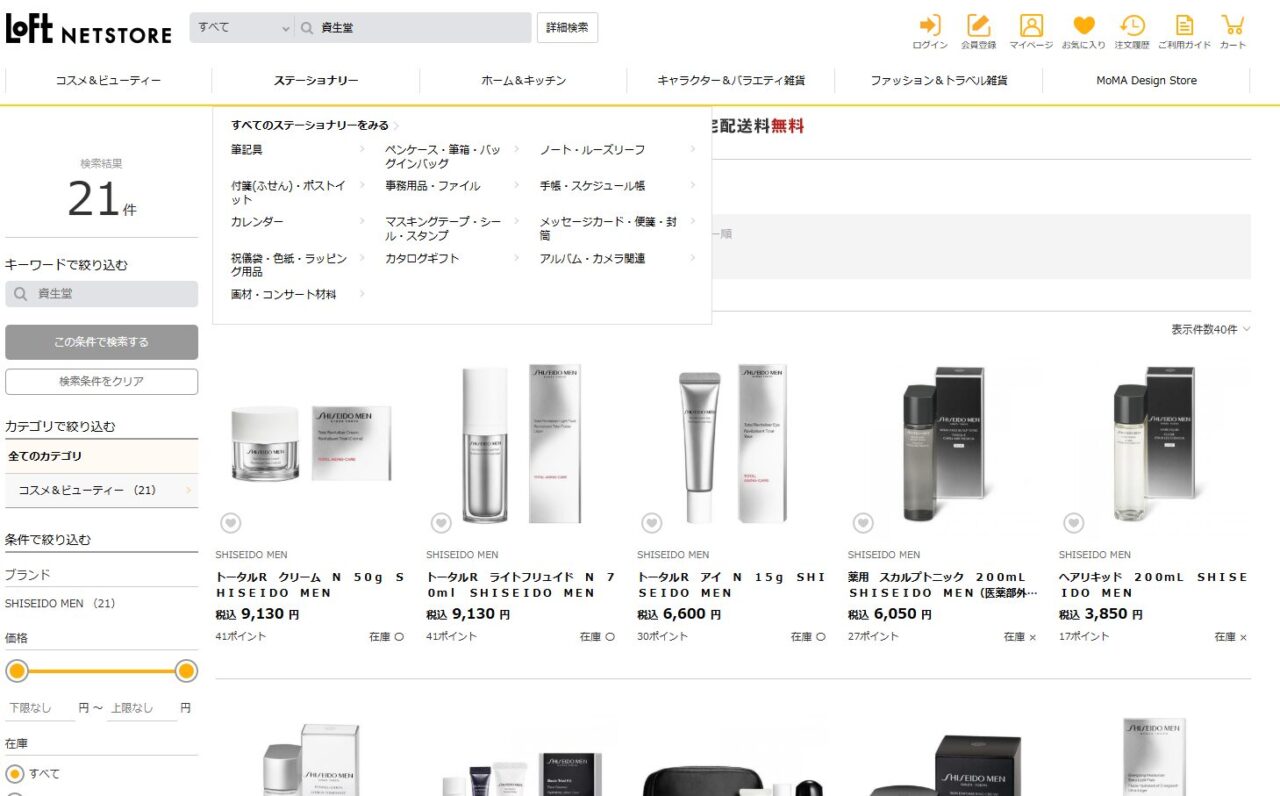Viewport: 1280px width, 796px height.
Task: Open 祝儀袋・色紙・ラッピング用品 entry
Action: click(x=289, y=265)
